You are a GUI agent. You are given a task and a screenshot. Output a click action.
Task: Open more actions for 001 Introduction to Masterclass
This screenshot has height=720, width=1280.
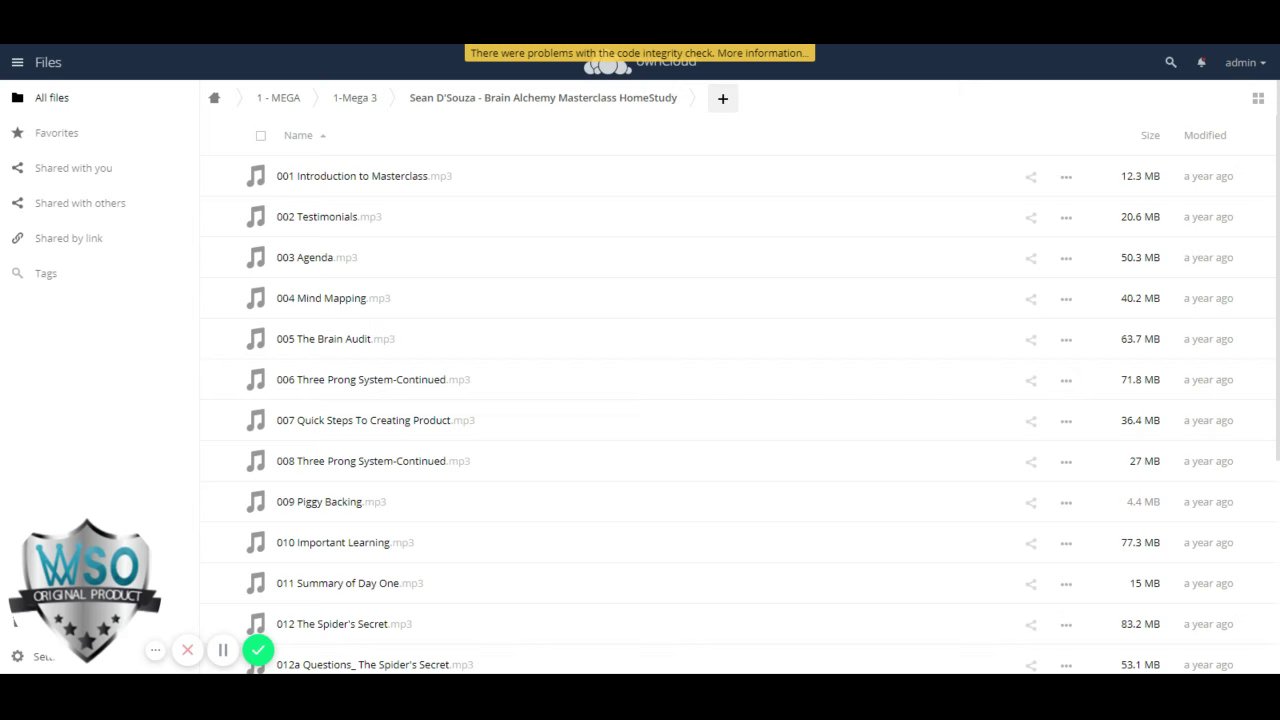(x=1066, y=177)
